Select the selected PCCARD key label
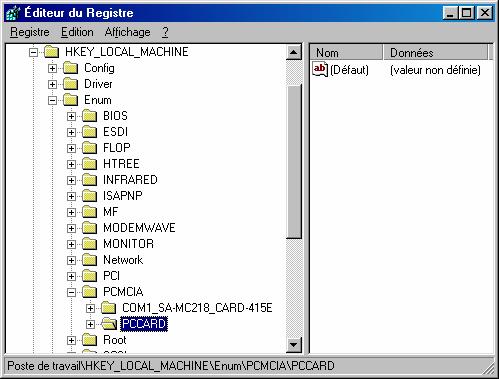The height and width of the screenshot is (379, 499). pyautogui.click(x=144, y=324)
